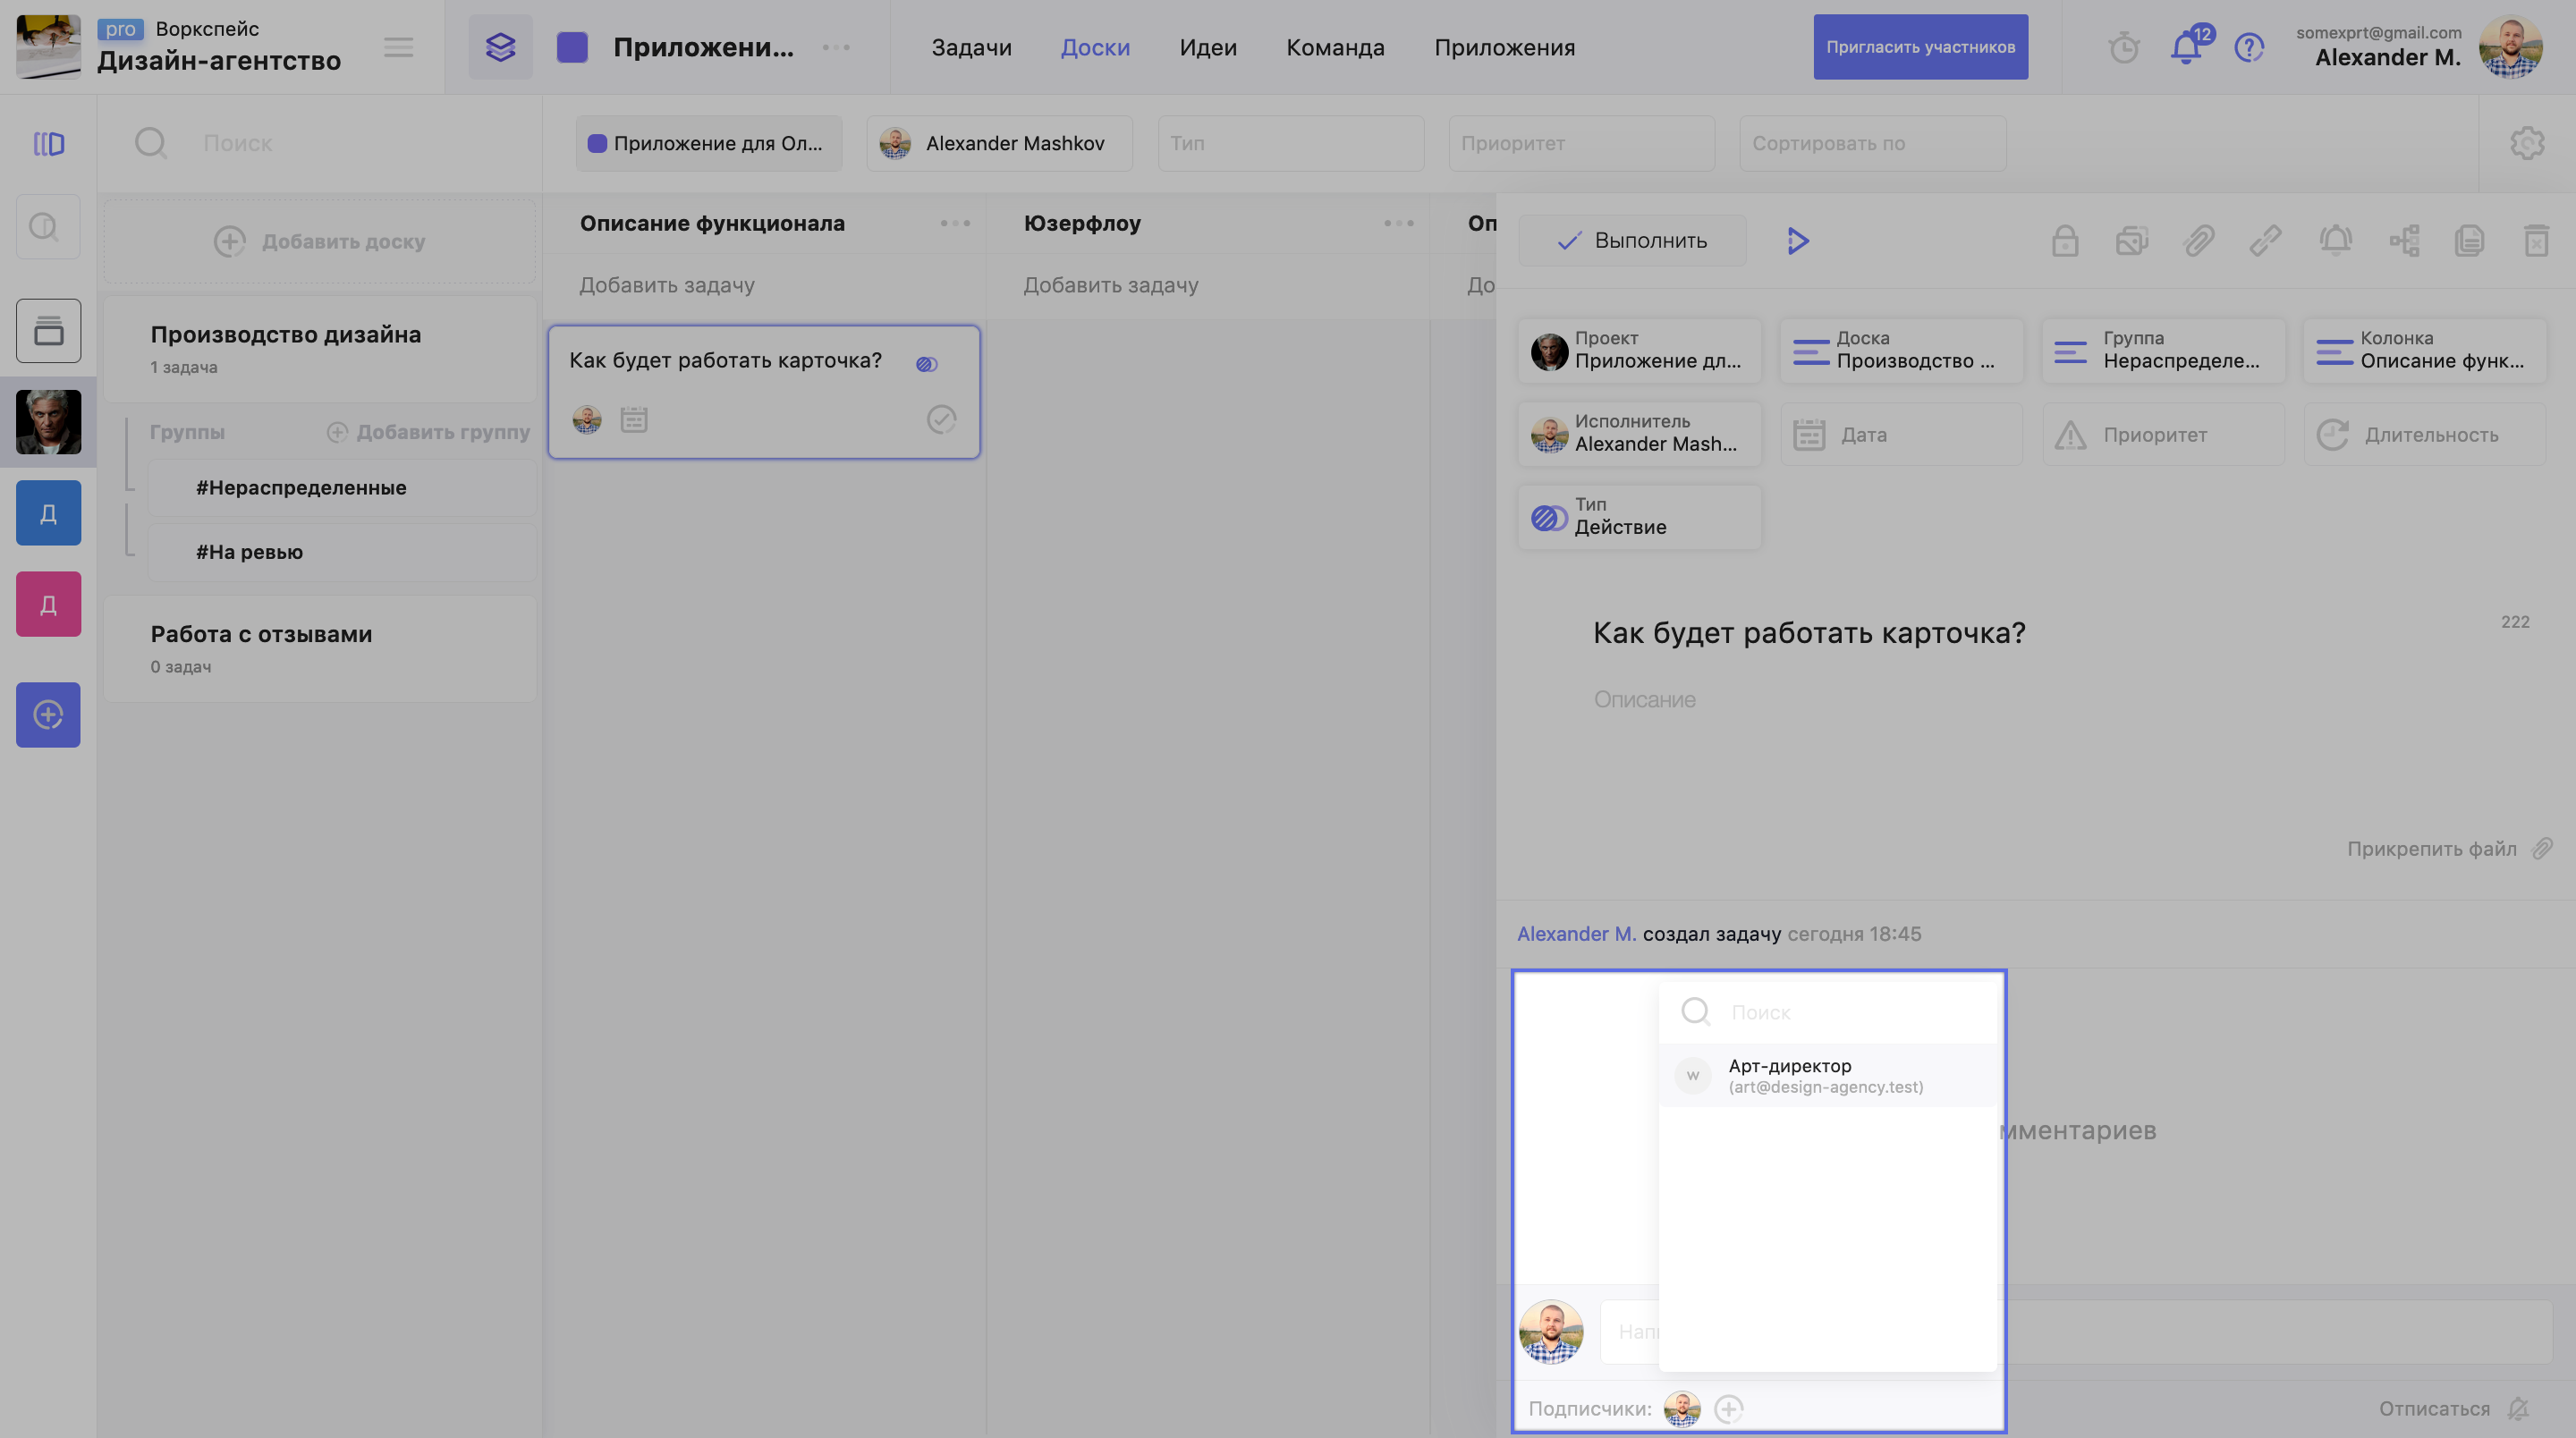The image size is (2576, 1438).
Task: Click the paperclip attachment icon in task toolbar
Action: [2198, 241]
